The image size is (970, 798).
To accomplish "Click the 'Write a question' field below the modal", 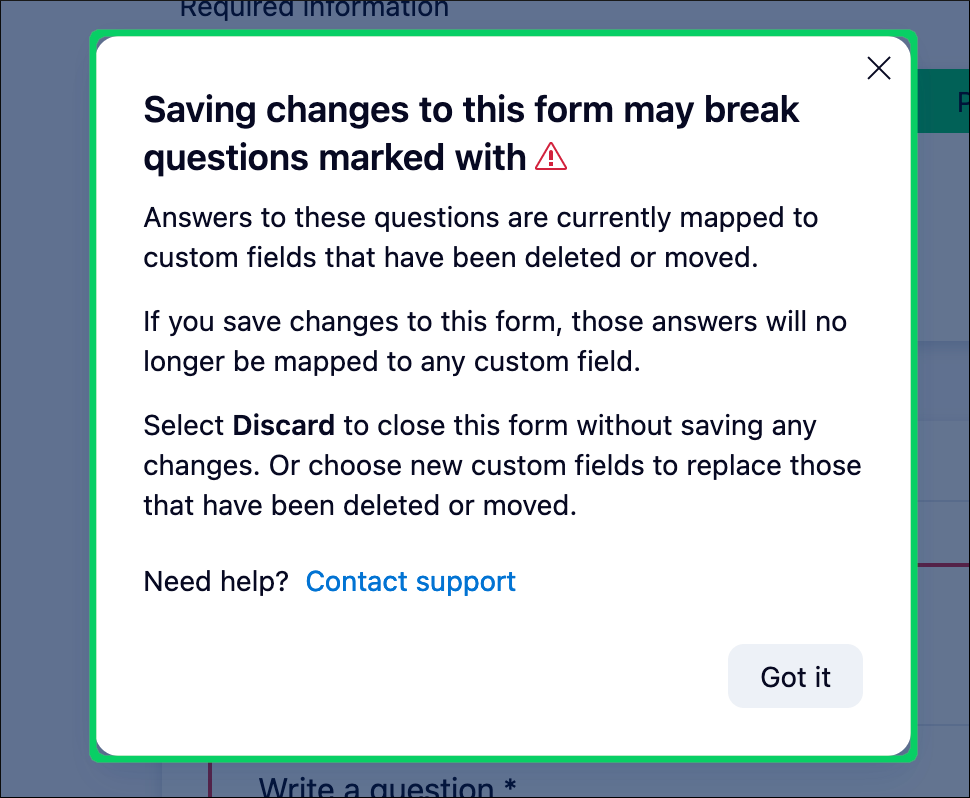I will tap(388, 786).
